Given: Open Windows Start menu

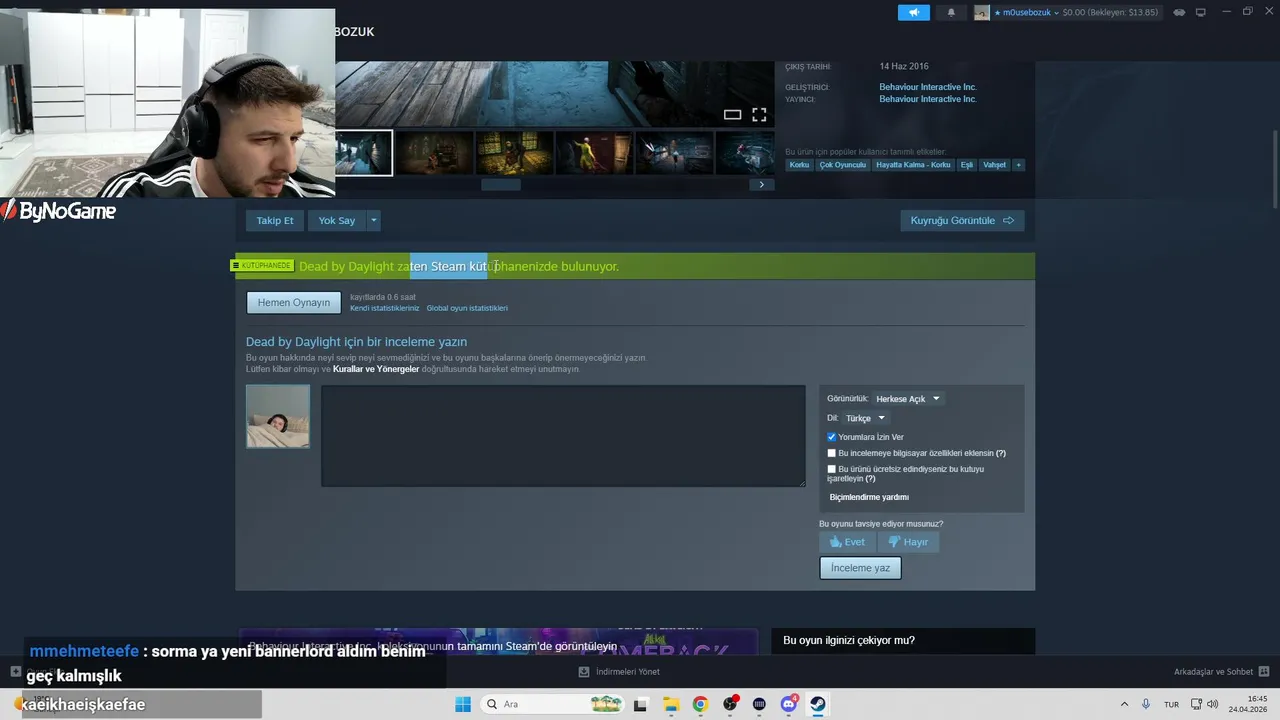Looking at the screenshot, I should (463, 704).
